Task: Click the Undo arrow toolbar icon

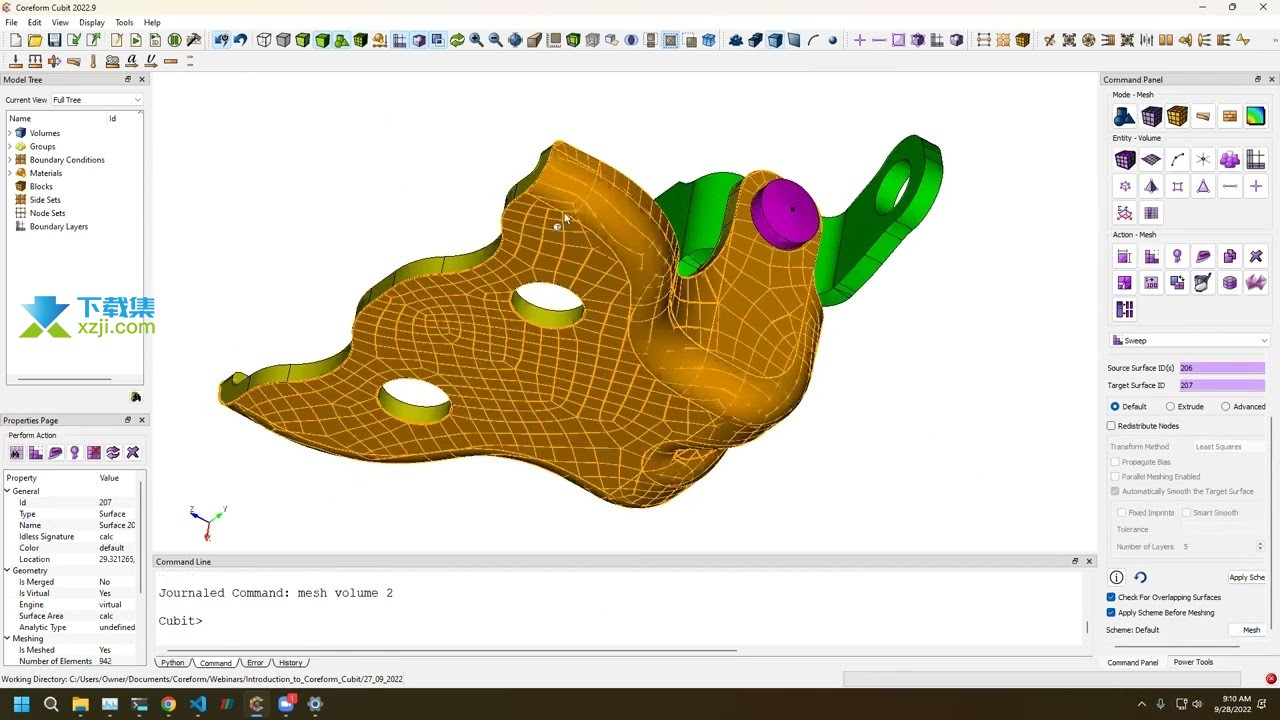Action: 240,40
